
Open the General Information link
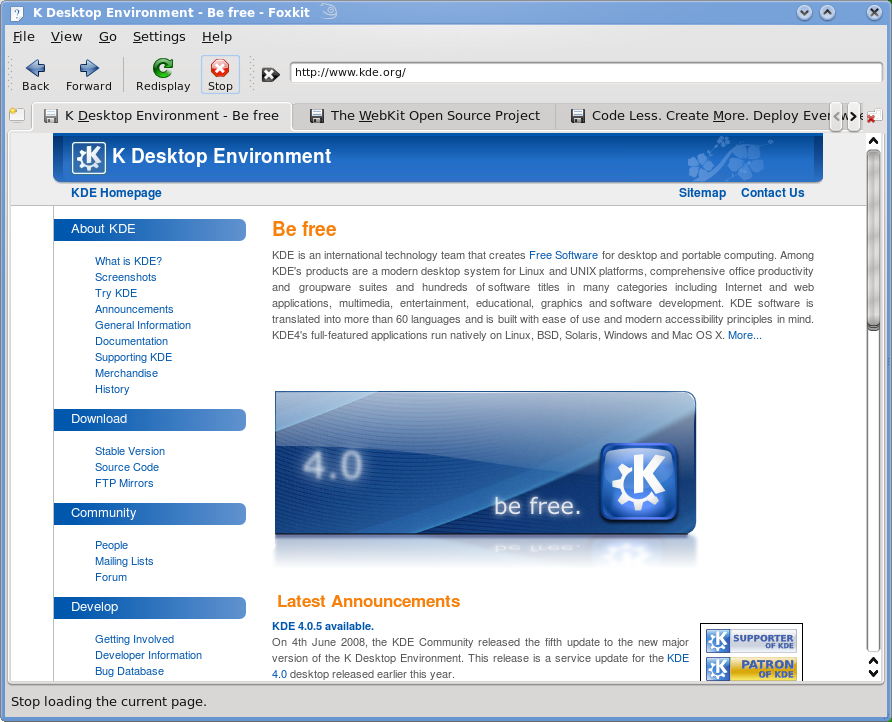tap(143, 325)
